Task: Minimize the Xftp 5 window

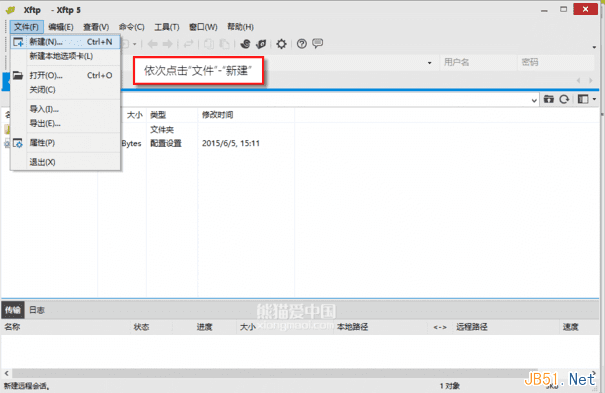Action: (544, 10)
